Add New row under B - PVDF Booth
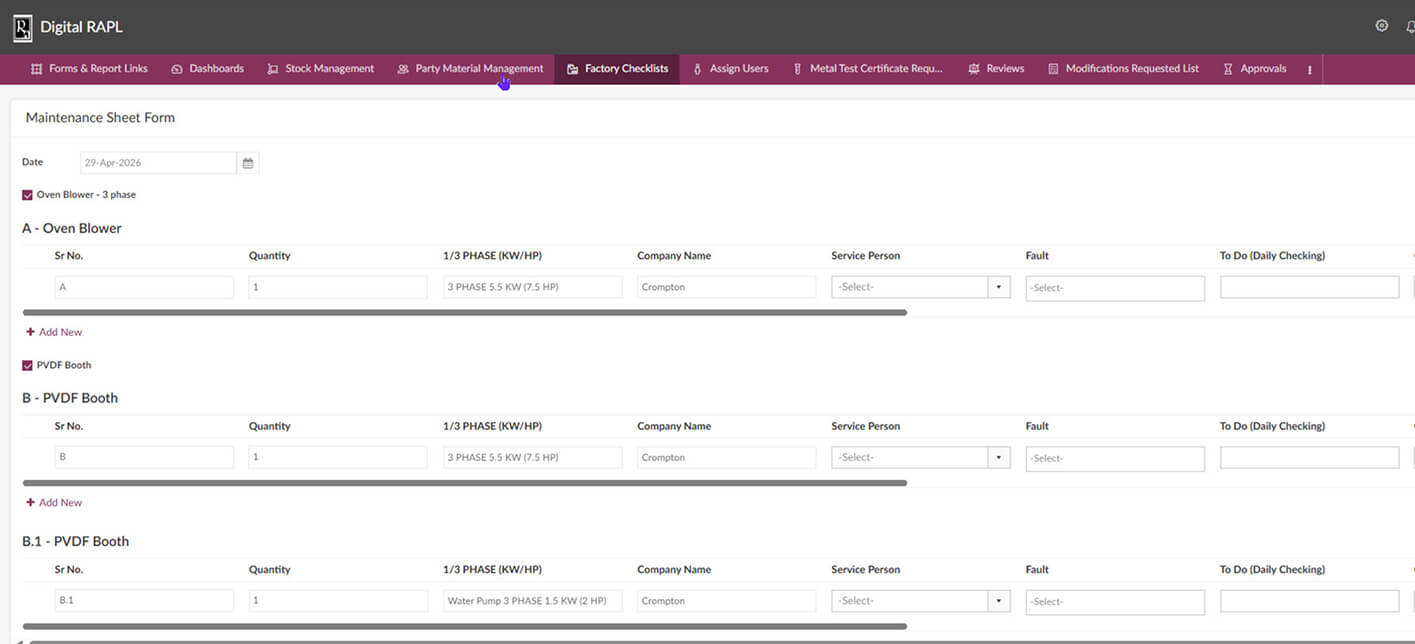 (54, 503)
